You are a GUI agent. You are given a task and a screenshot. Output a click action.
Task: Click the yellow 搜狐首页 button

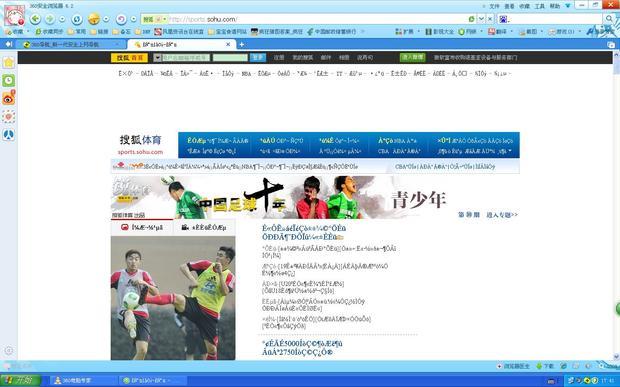pyautogui.click(x=129, y=58)
